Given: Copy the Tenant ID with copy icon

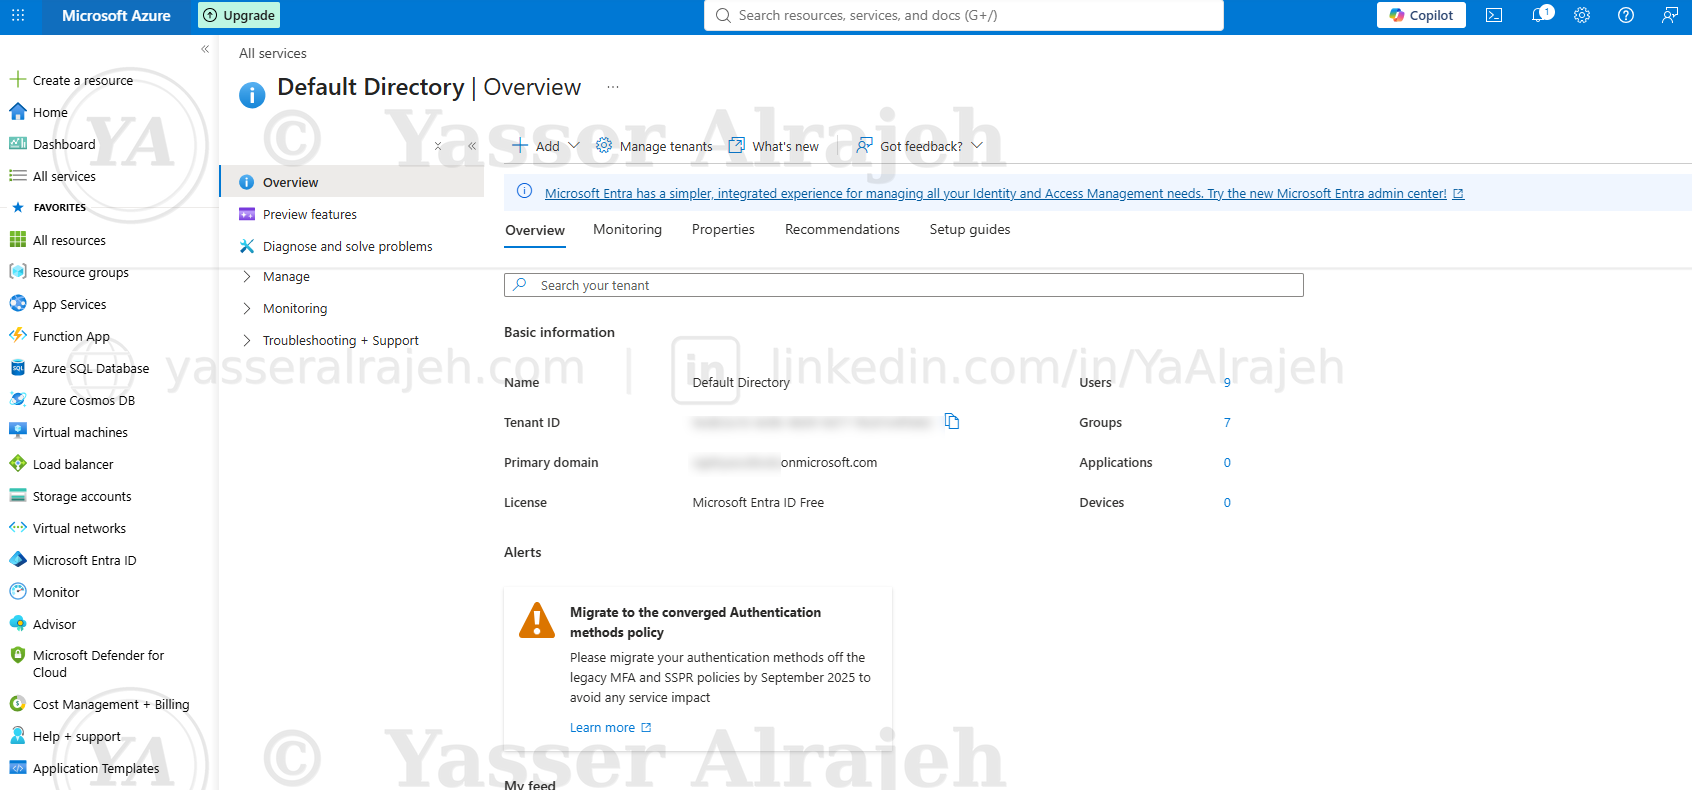Looking at the screenshot, I should coord(952,422).
